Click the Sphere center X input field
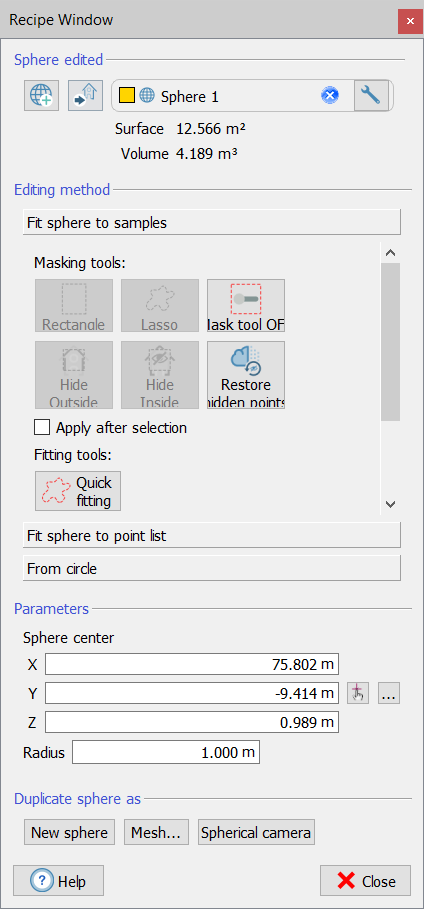 pyautogui.click(x=192, y=664)
